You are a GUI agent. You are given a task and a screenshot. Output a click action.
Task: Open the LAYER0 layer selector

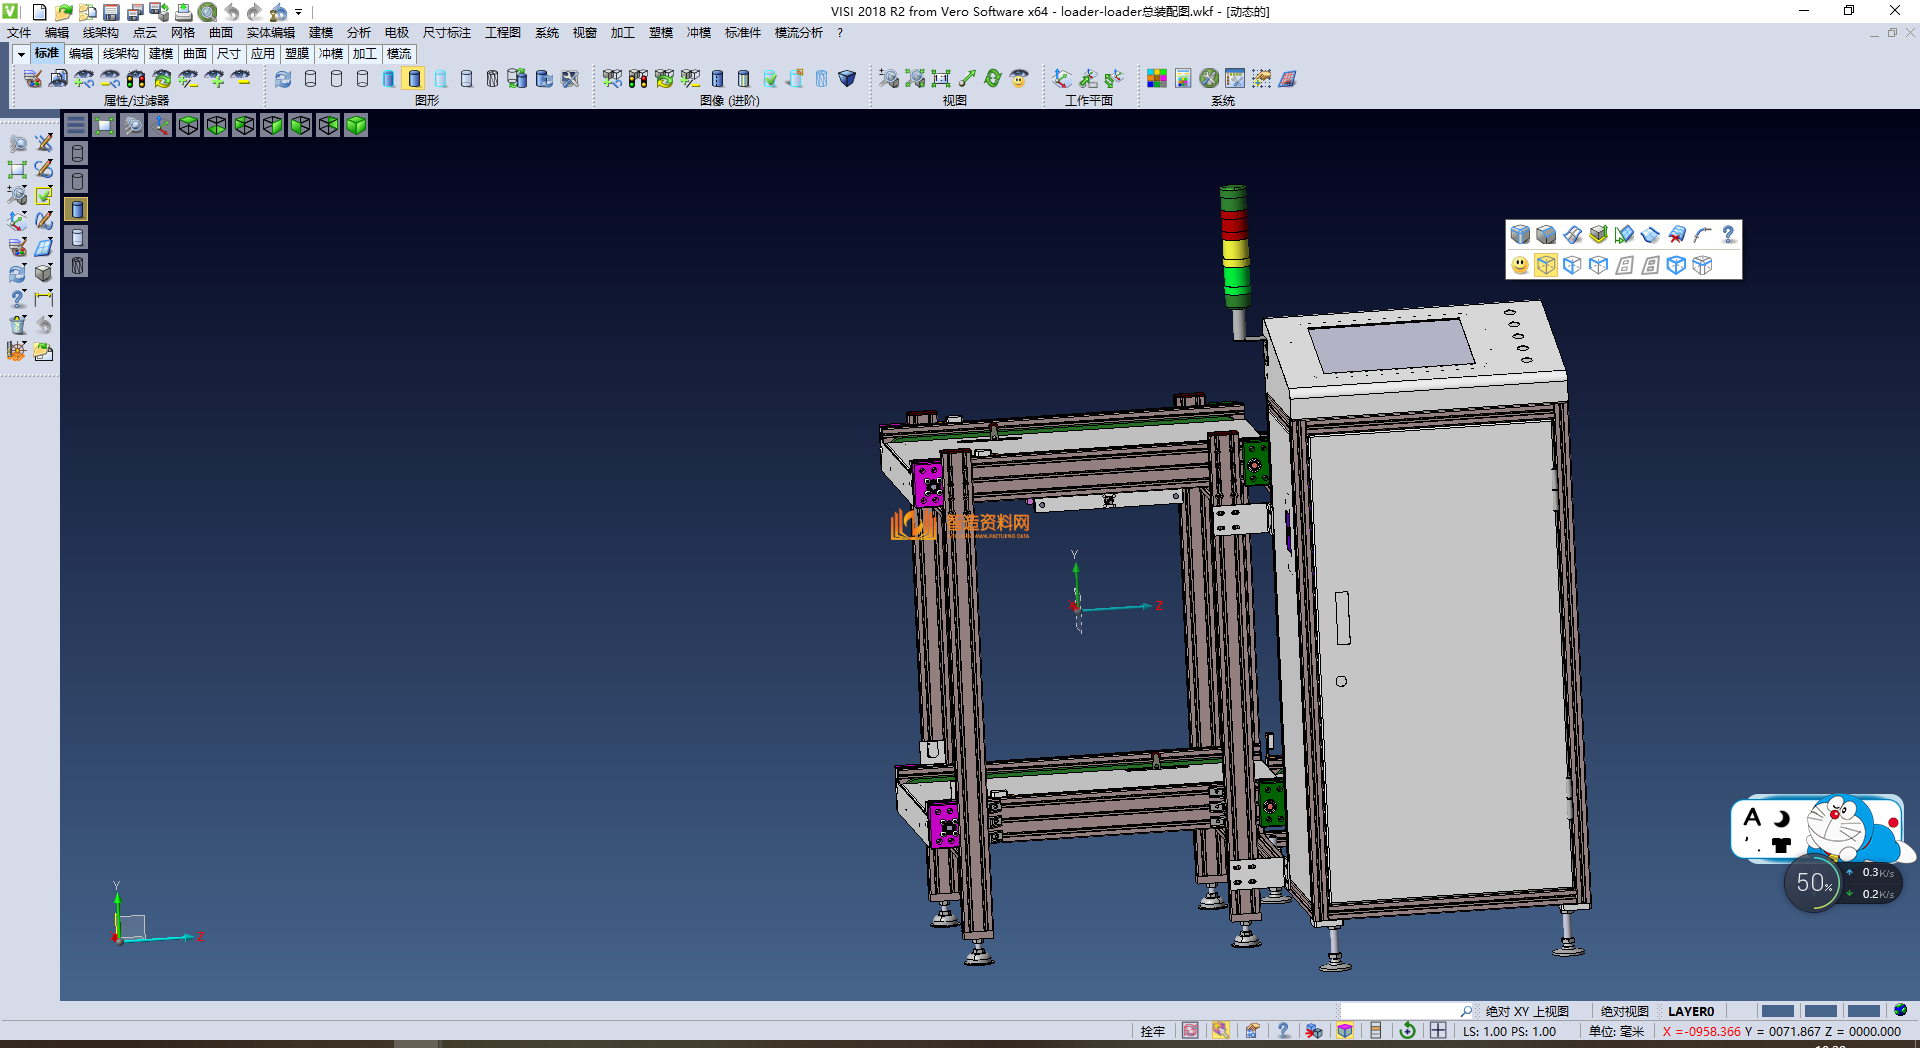click(x=1690, y=1011)
